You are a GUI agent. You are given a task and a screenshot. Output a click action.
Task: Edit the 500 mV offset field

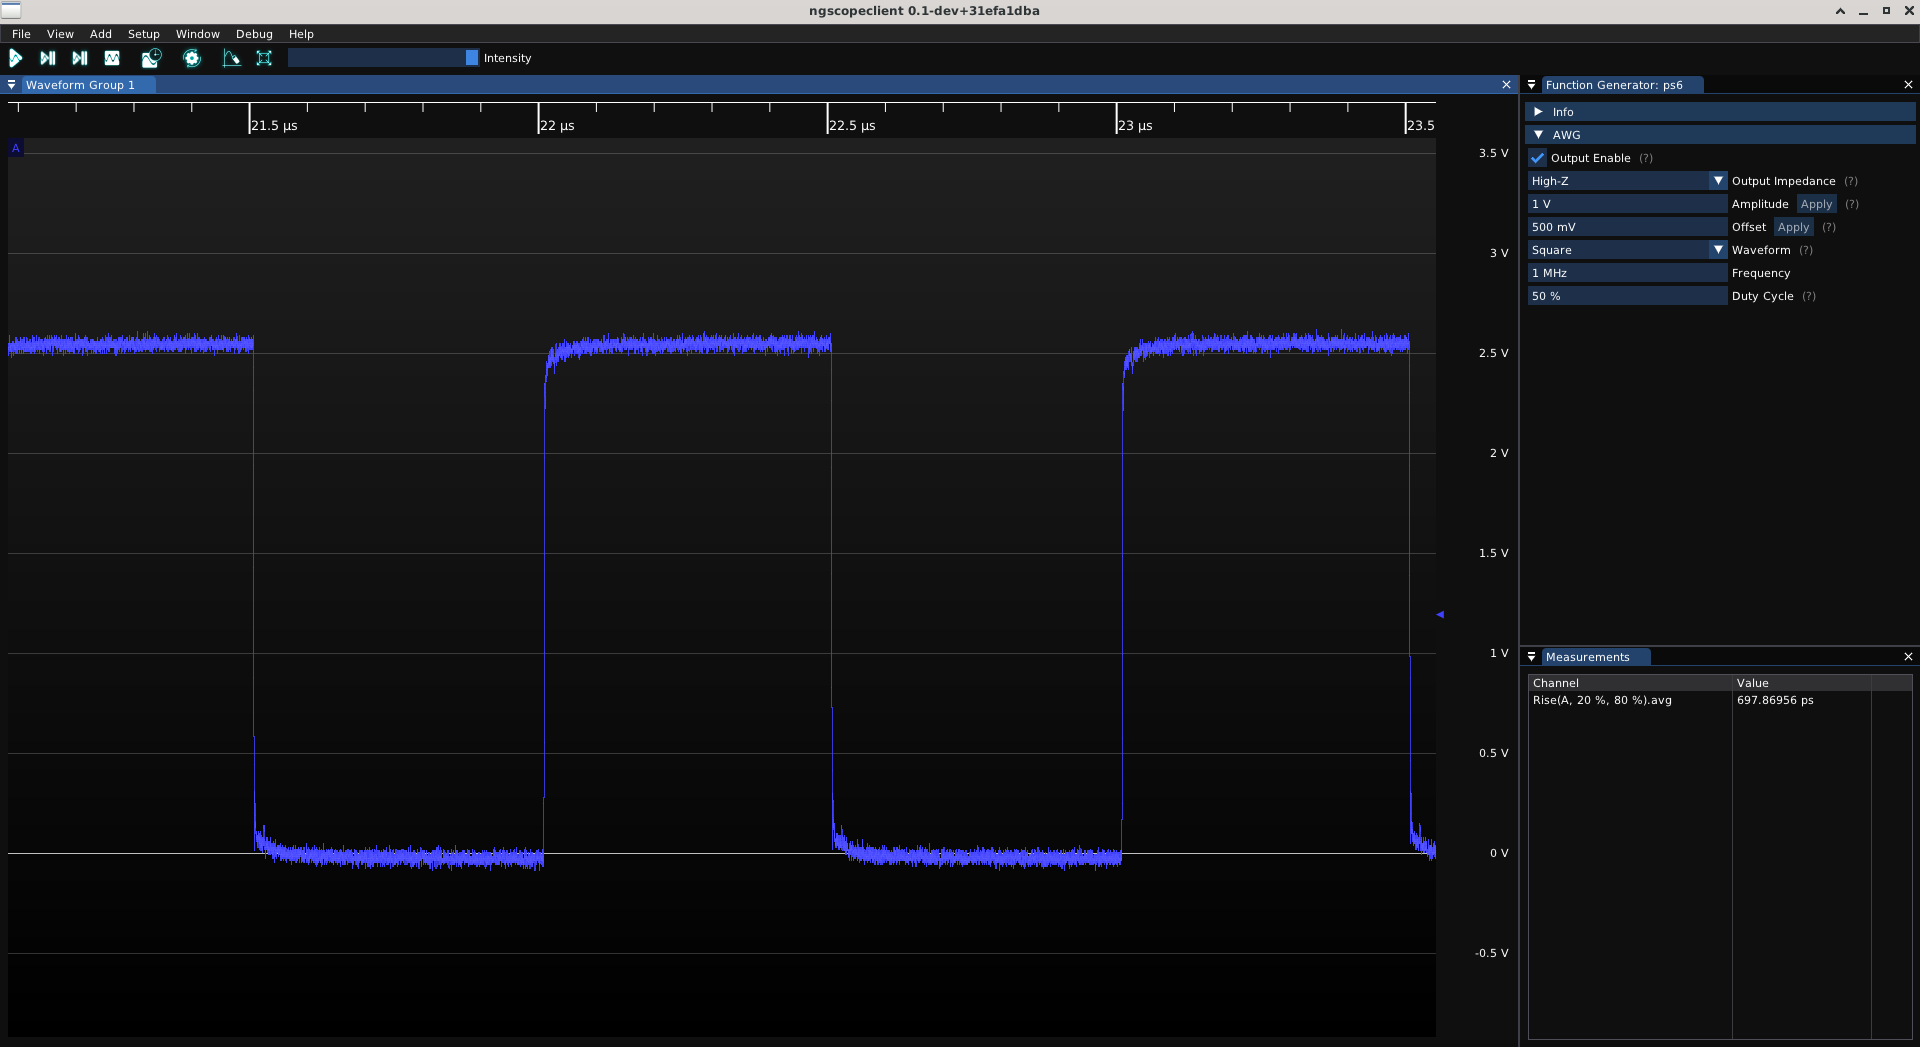tap(1627, 227)
